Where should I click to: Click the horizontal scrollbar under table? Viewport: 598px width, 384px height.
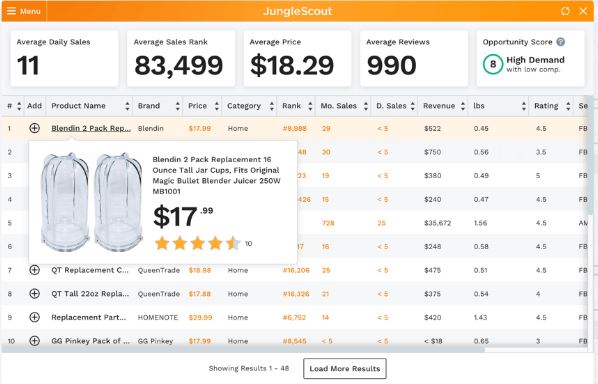243,350
